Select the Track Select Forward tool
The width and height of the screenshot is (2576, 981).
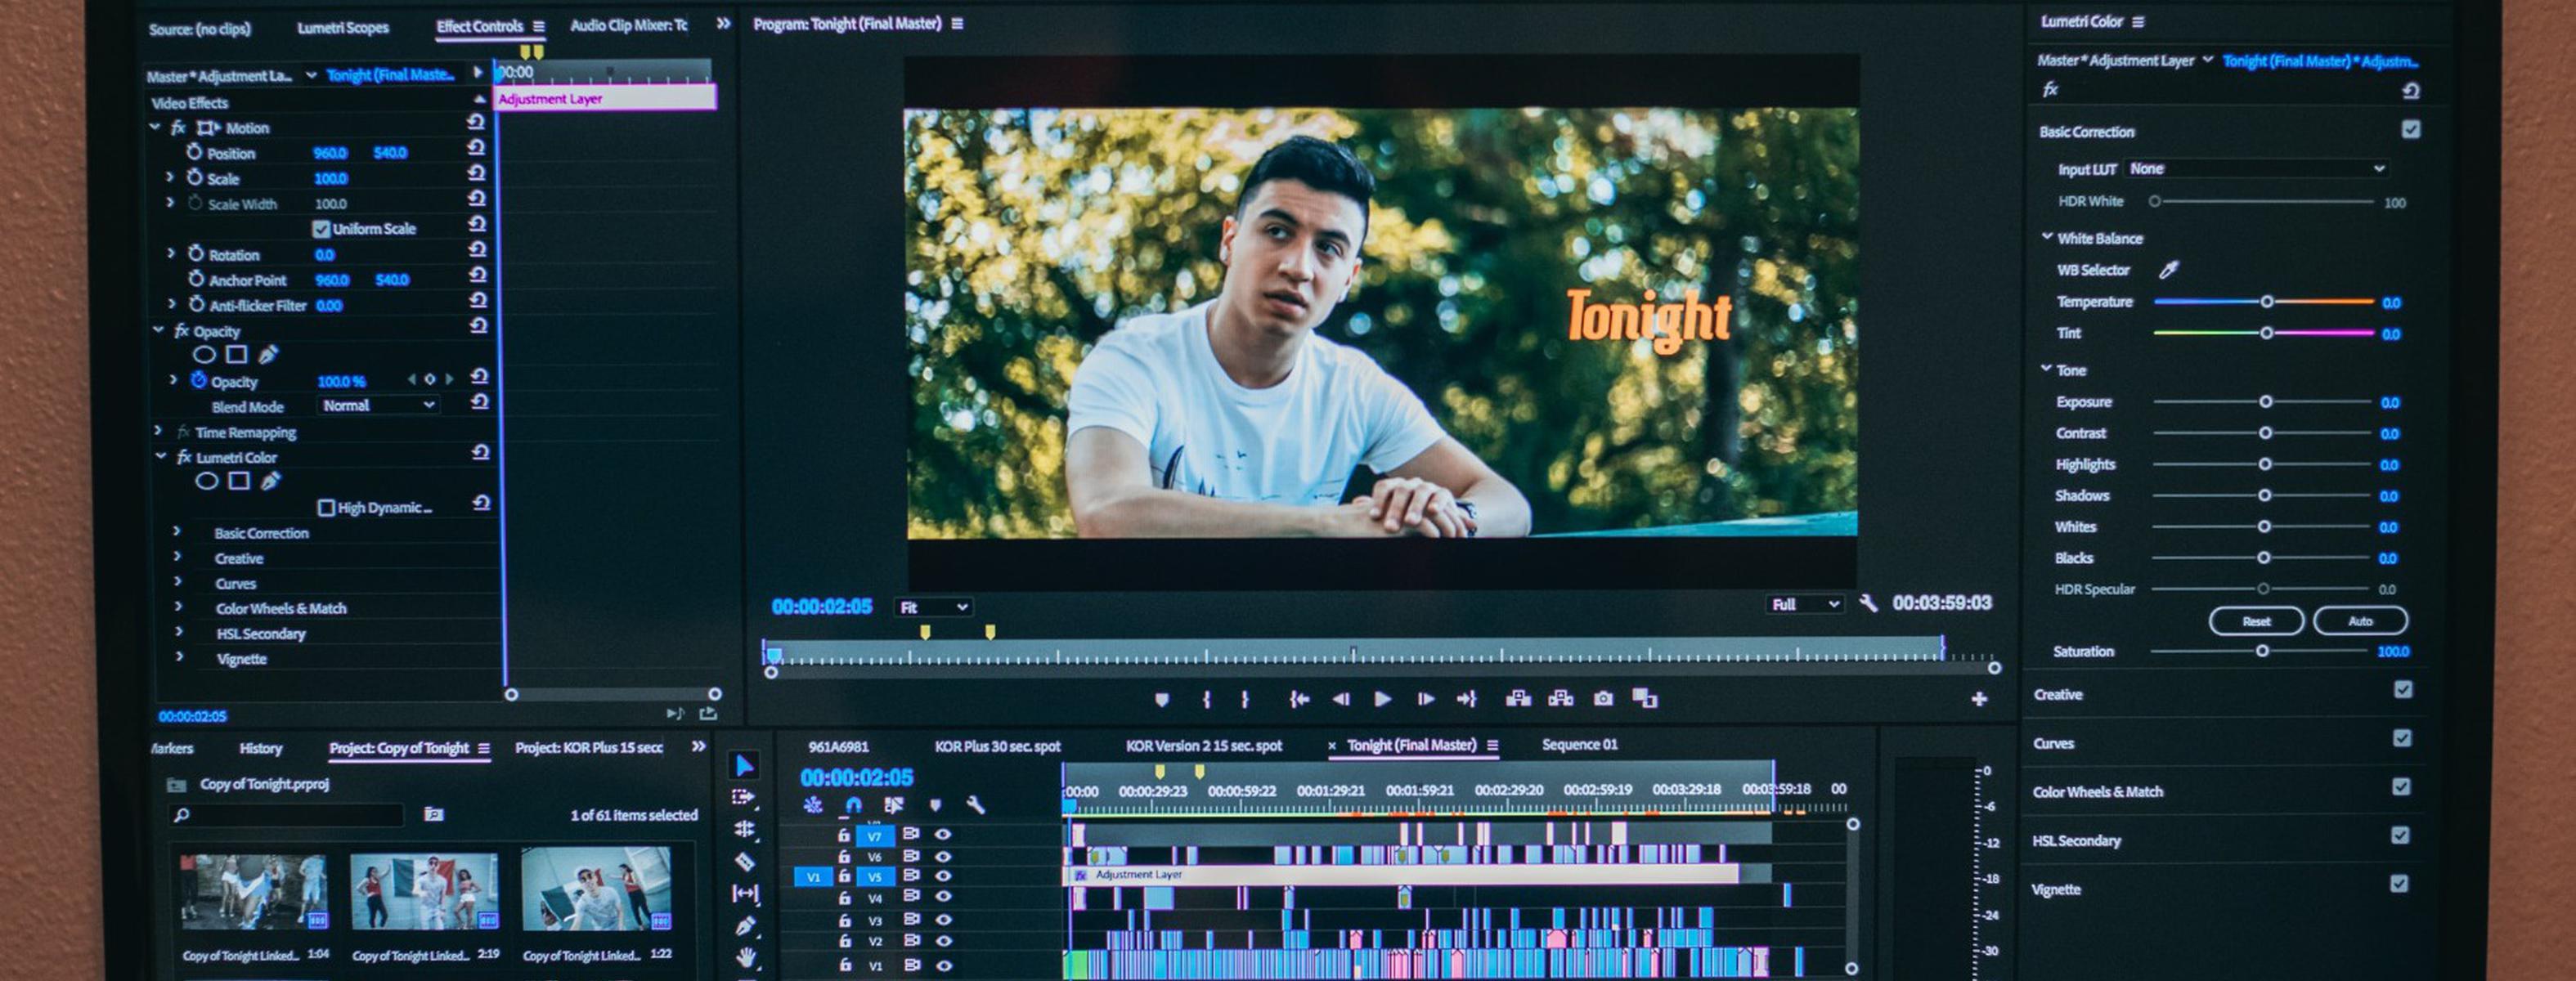click(x=744, y=797)
